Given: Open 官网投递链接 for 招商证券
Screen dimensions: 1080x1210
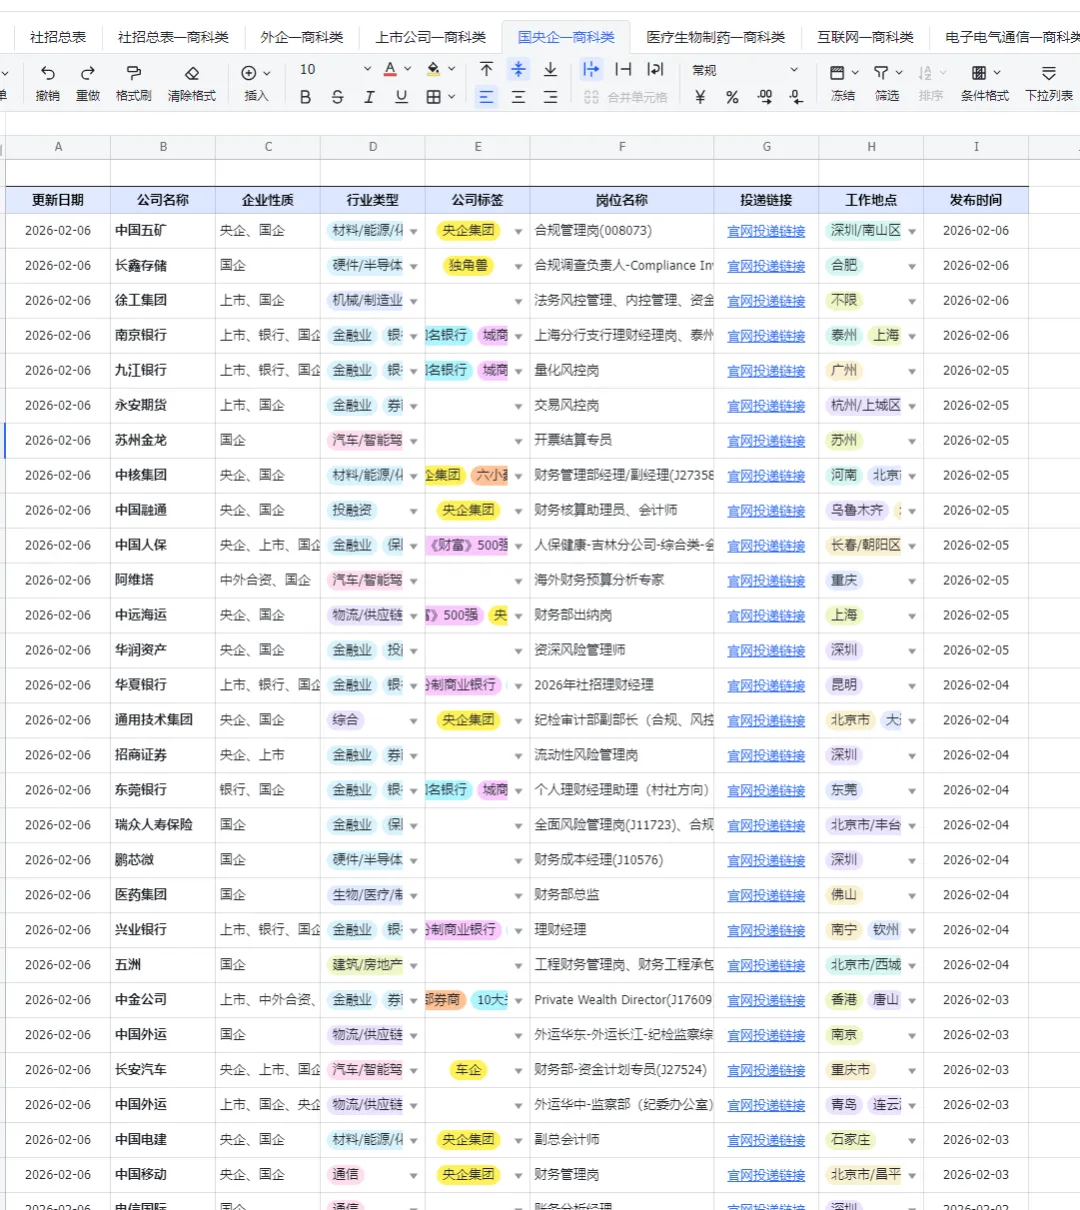Looking at the screenshot, I should (766, 756).
